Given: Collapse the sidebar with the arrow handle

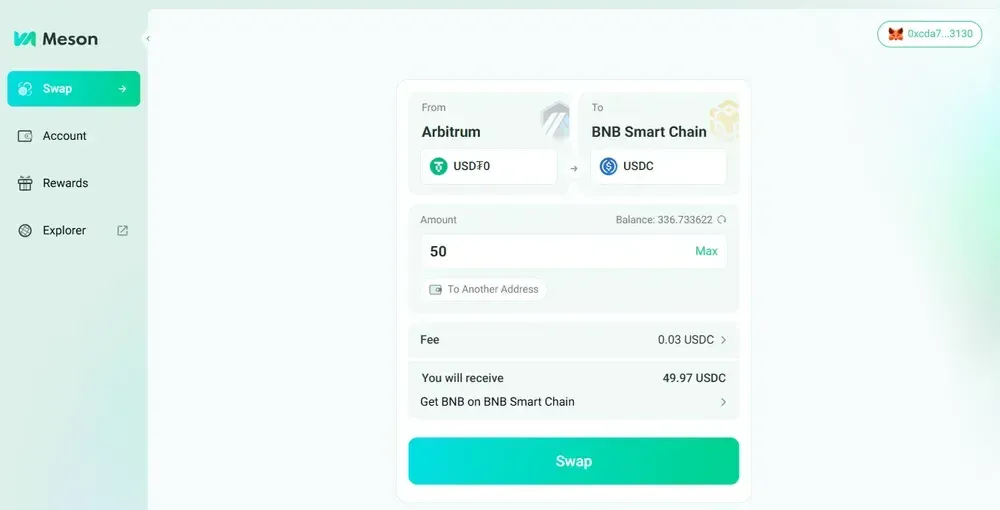Looking at the screenshot, I should tap(148, 39).
